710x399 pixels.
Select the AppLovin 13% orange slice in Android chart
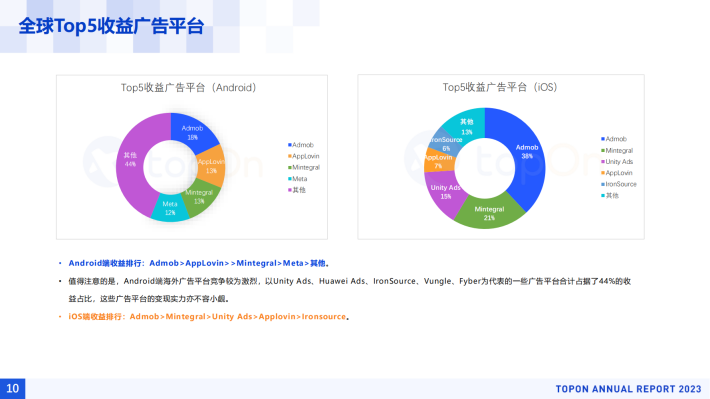(x=211, y=167)
